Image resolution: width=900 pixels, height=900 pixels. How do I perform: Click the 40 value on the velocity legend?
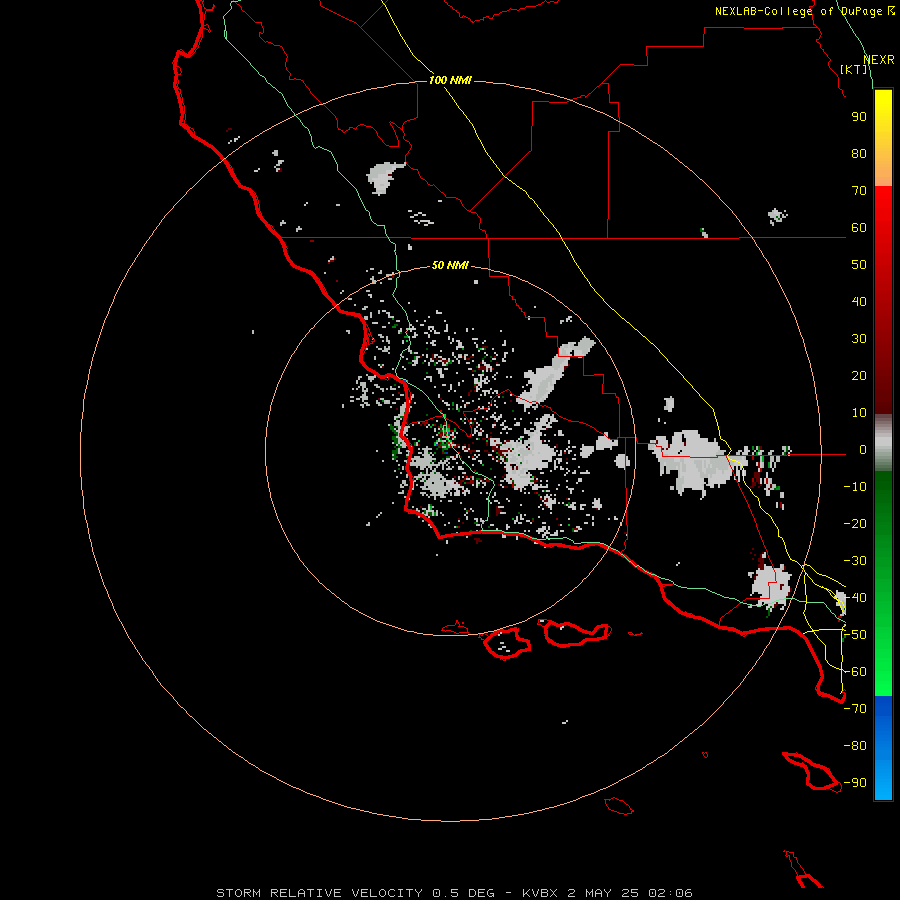859,301
